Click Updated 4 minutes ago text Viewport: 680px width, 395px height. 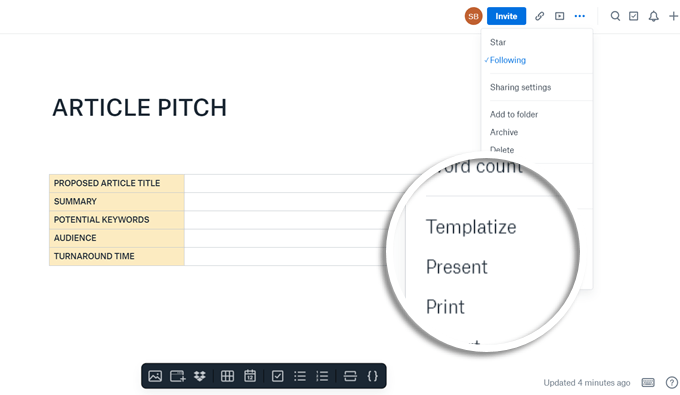point(586,383)
